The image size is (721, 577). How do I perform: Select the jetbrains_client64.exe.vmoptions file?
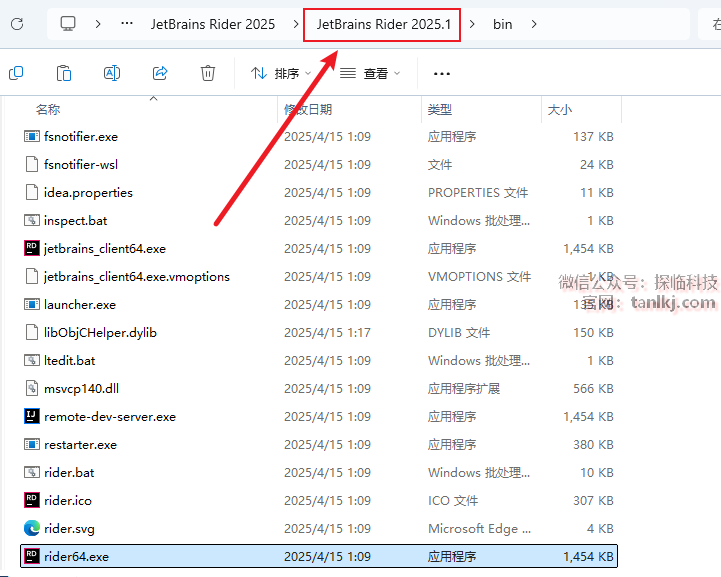coord(136,276)
